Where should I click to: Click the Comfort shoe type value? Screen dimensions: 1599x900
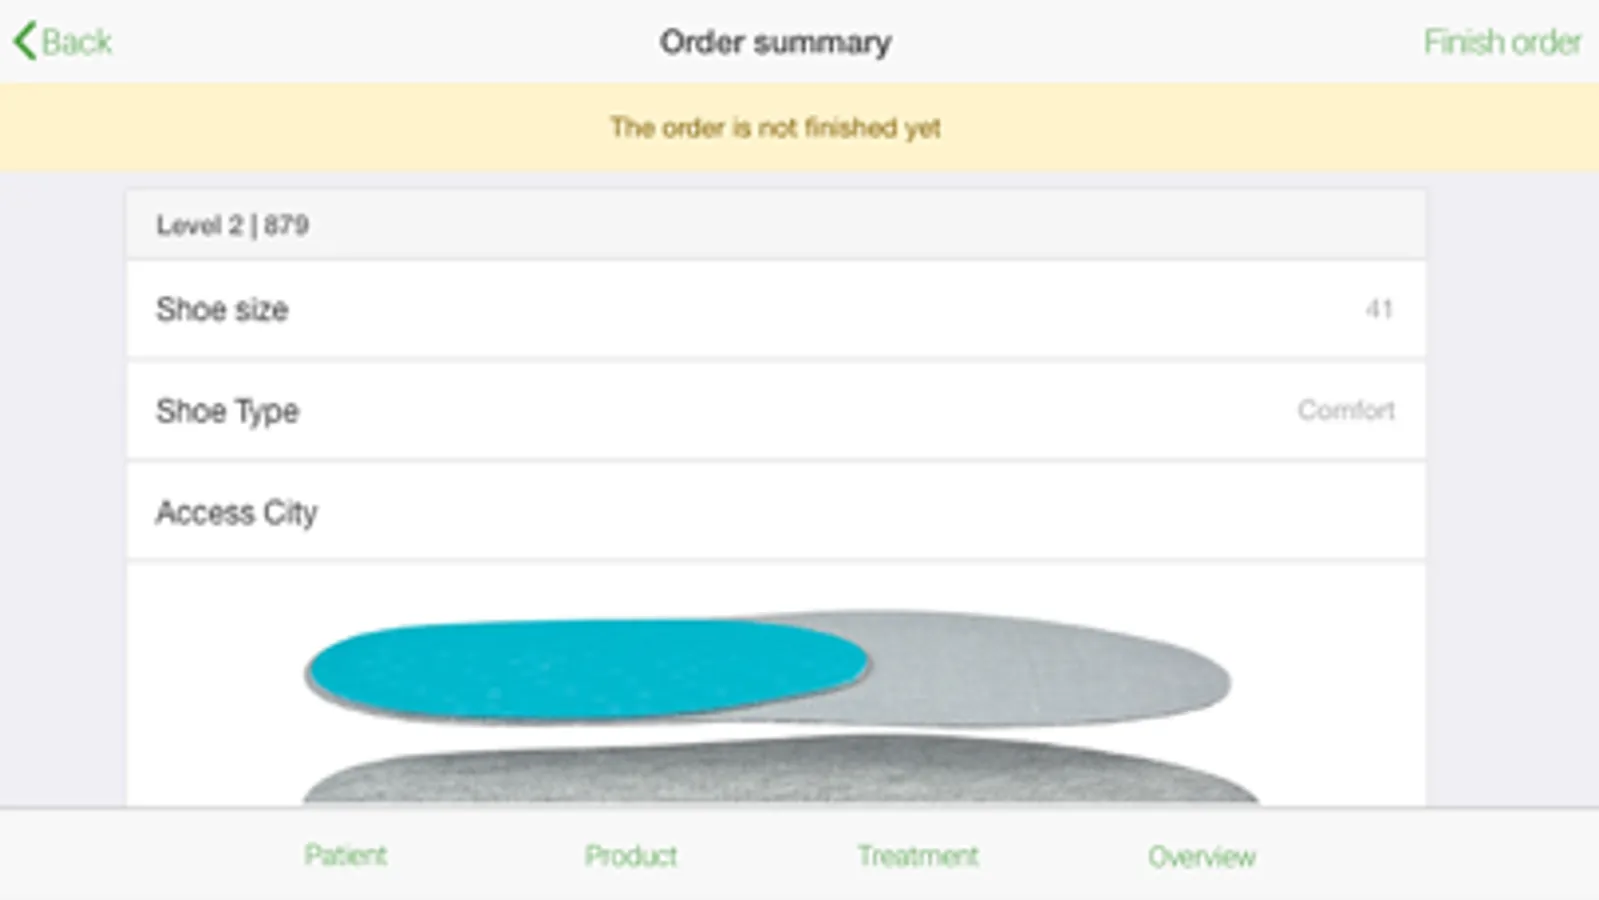1346,410
